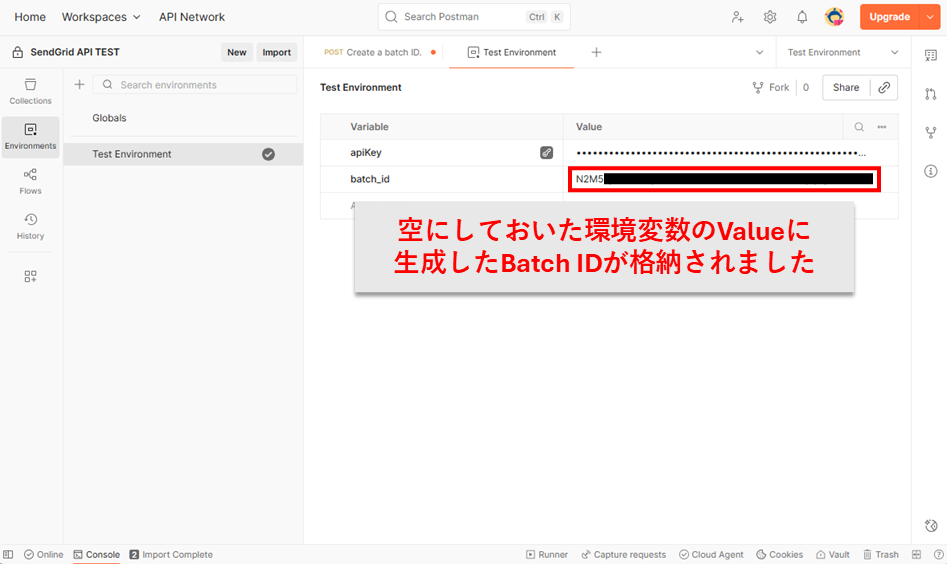Screen dimensions: 947x564
Task: Click Capture requests in status bar
Action: coord(623,554)
